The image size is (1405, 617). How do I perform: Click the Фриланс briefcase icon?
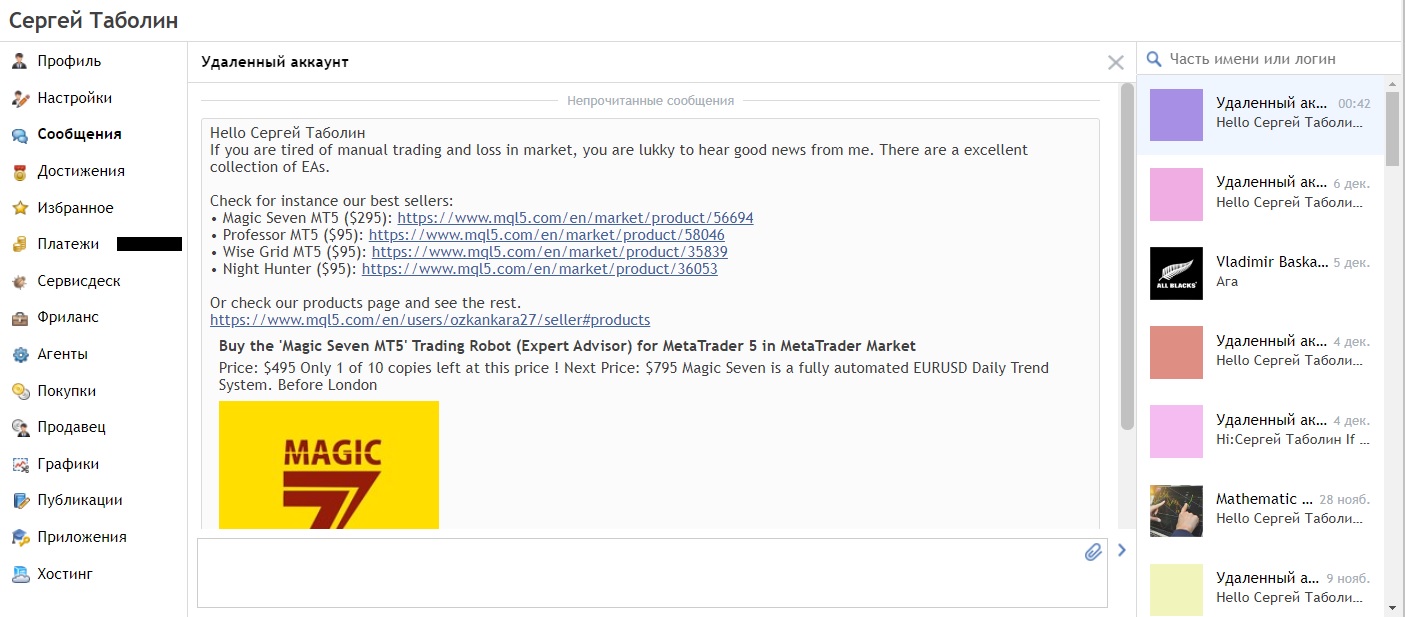pos(20,318)
